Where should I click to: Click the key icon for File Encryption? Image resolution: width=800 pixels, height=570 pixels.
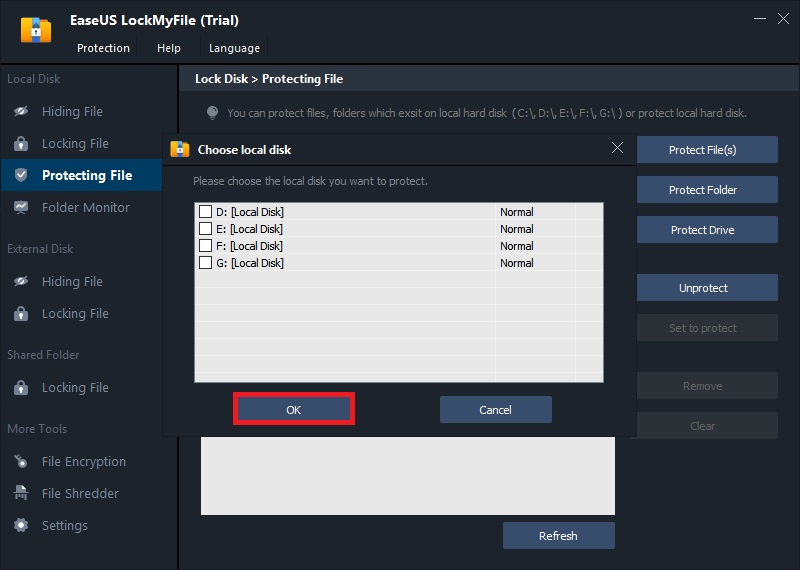click(x=21, y=461)
